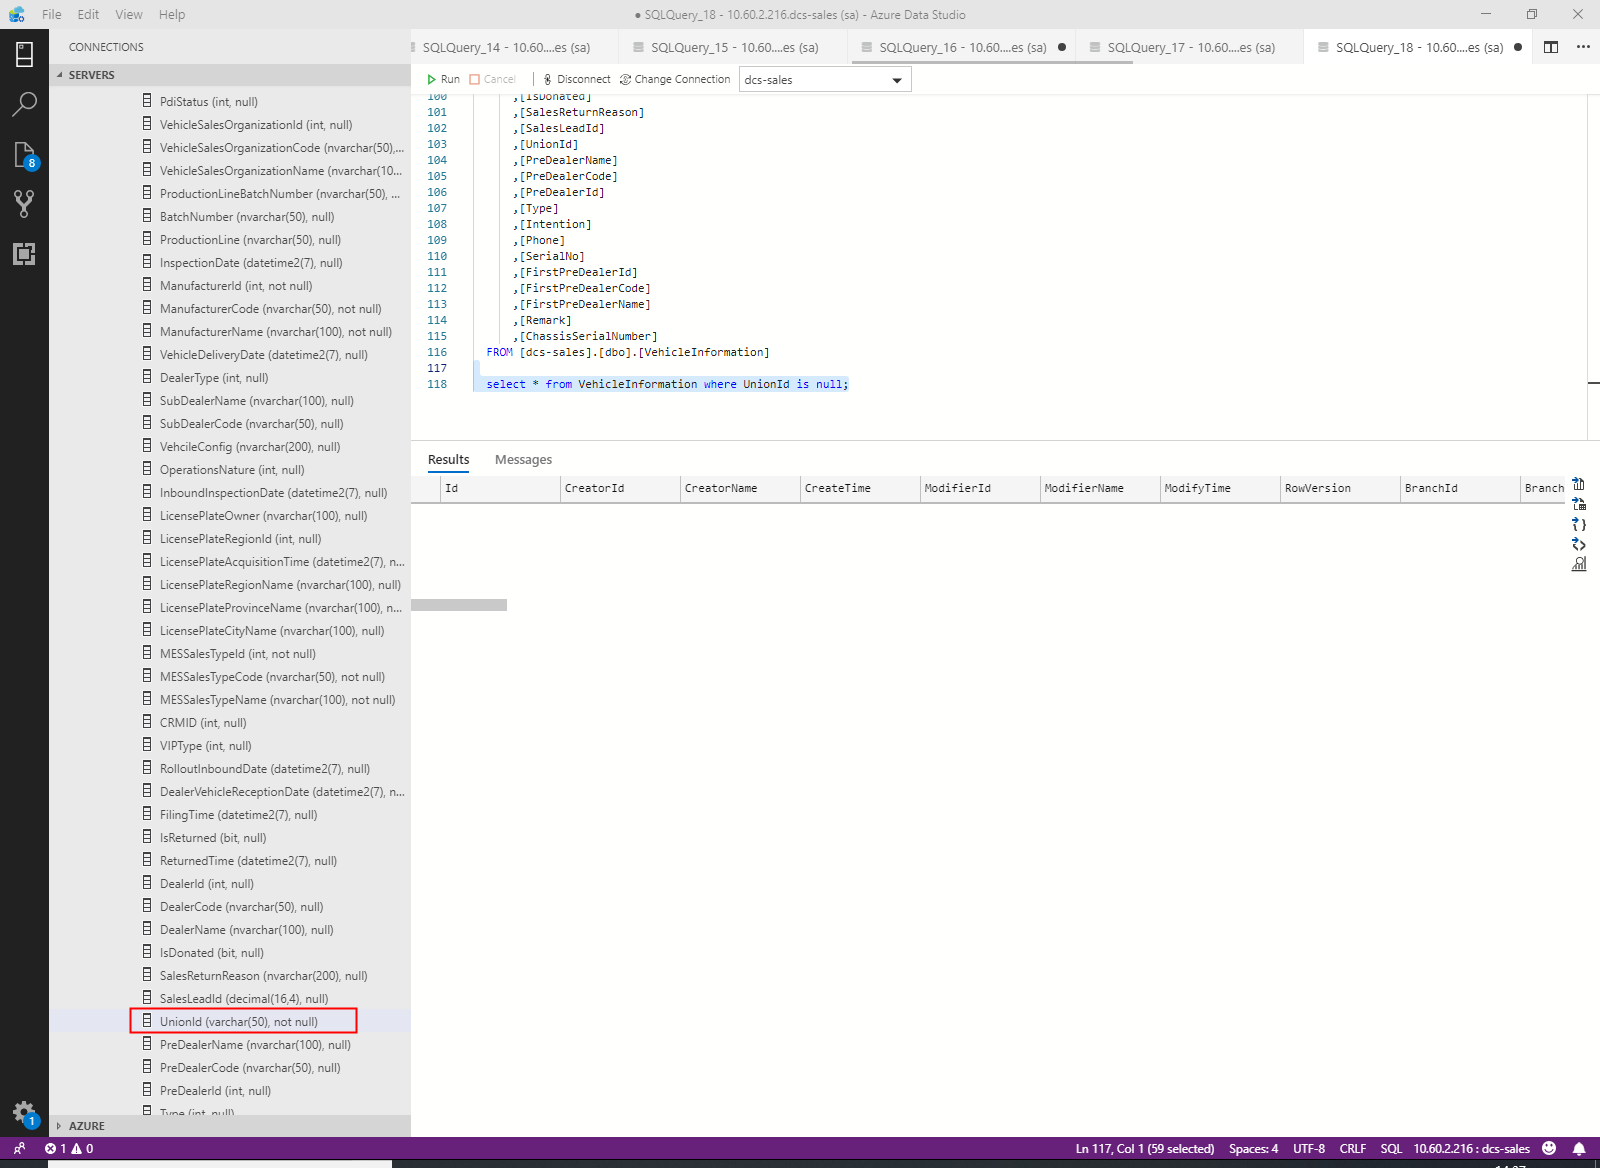Click the results grid horizontal scrollbar
This screenshot has height=1168, width=1600.
point(459,605)
